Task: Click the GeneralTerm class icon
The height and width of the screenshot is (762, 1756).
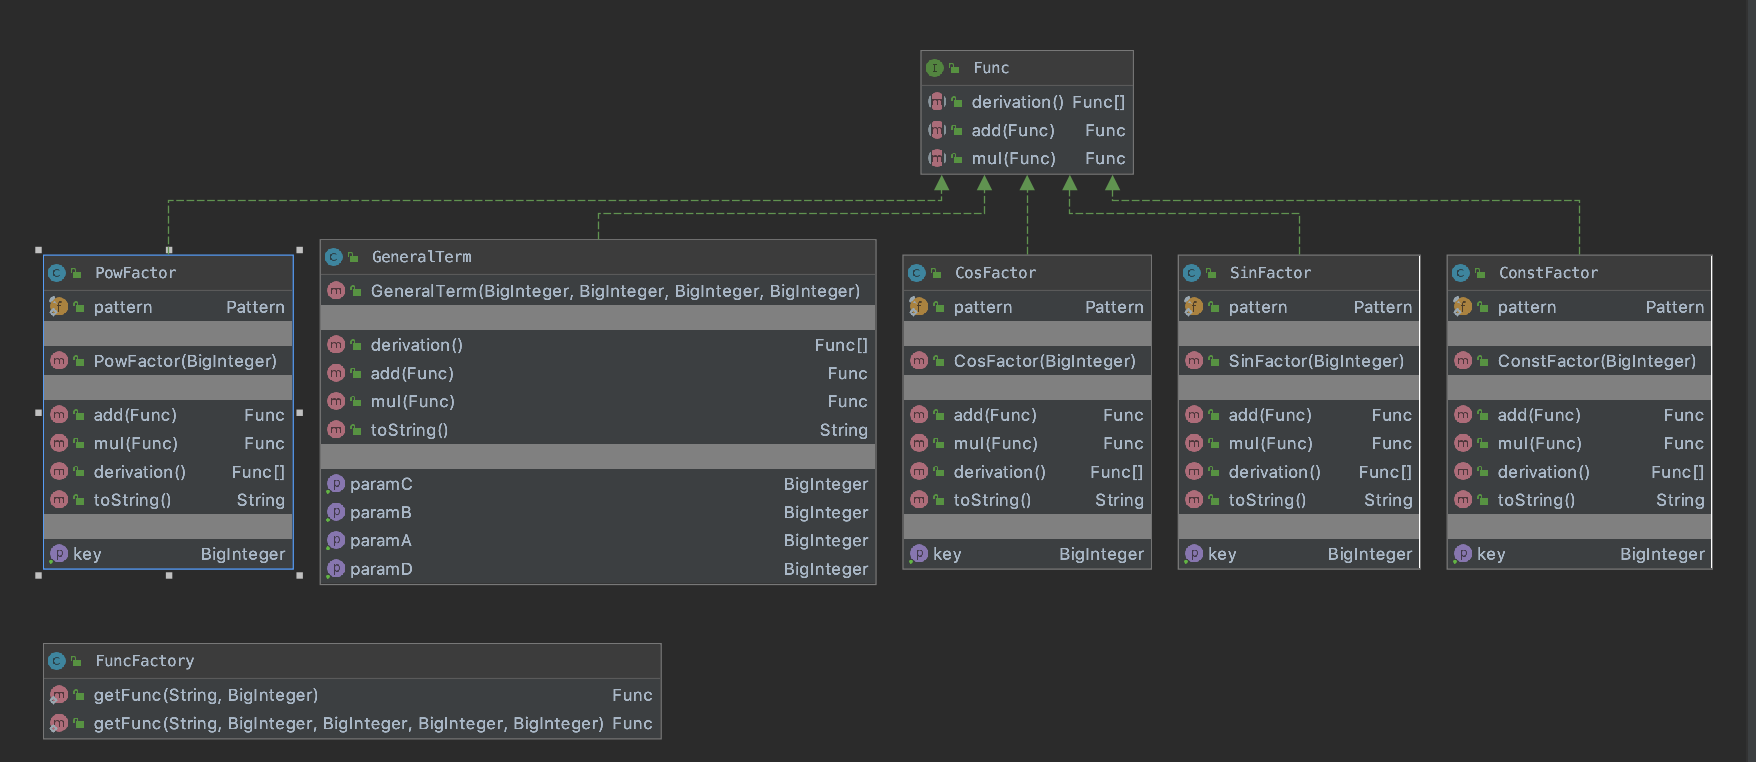Action: [x=334, y=257]
